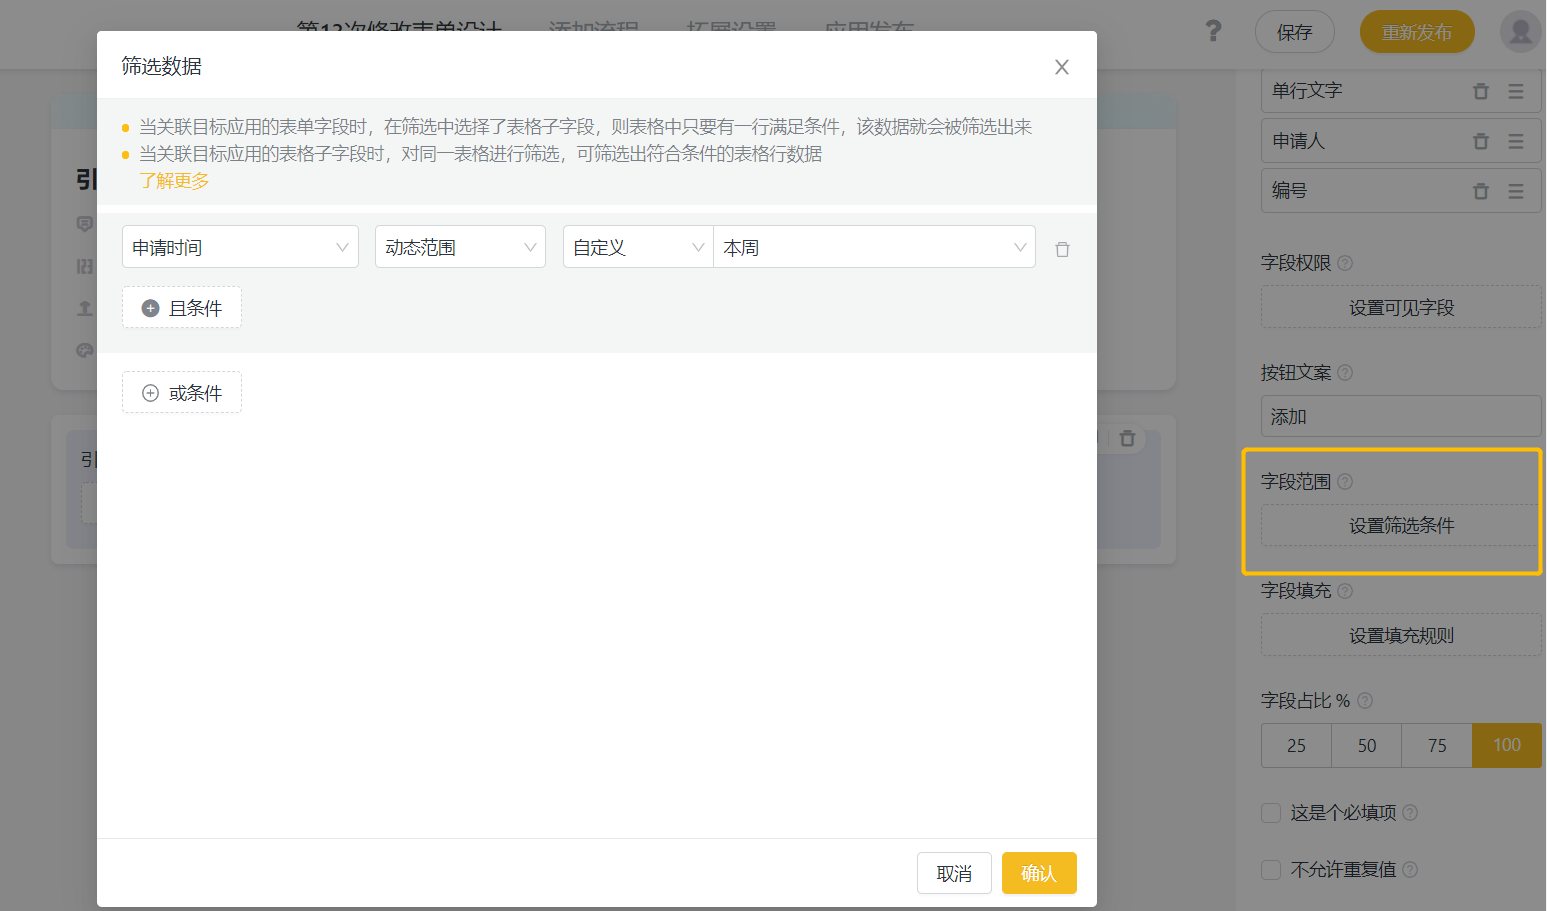This screenshot has height=911, width=1547.
Task: Click 设置填充规则 button
Action: (1401, 635)
